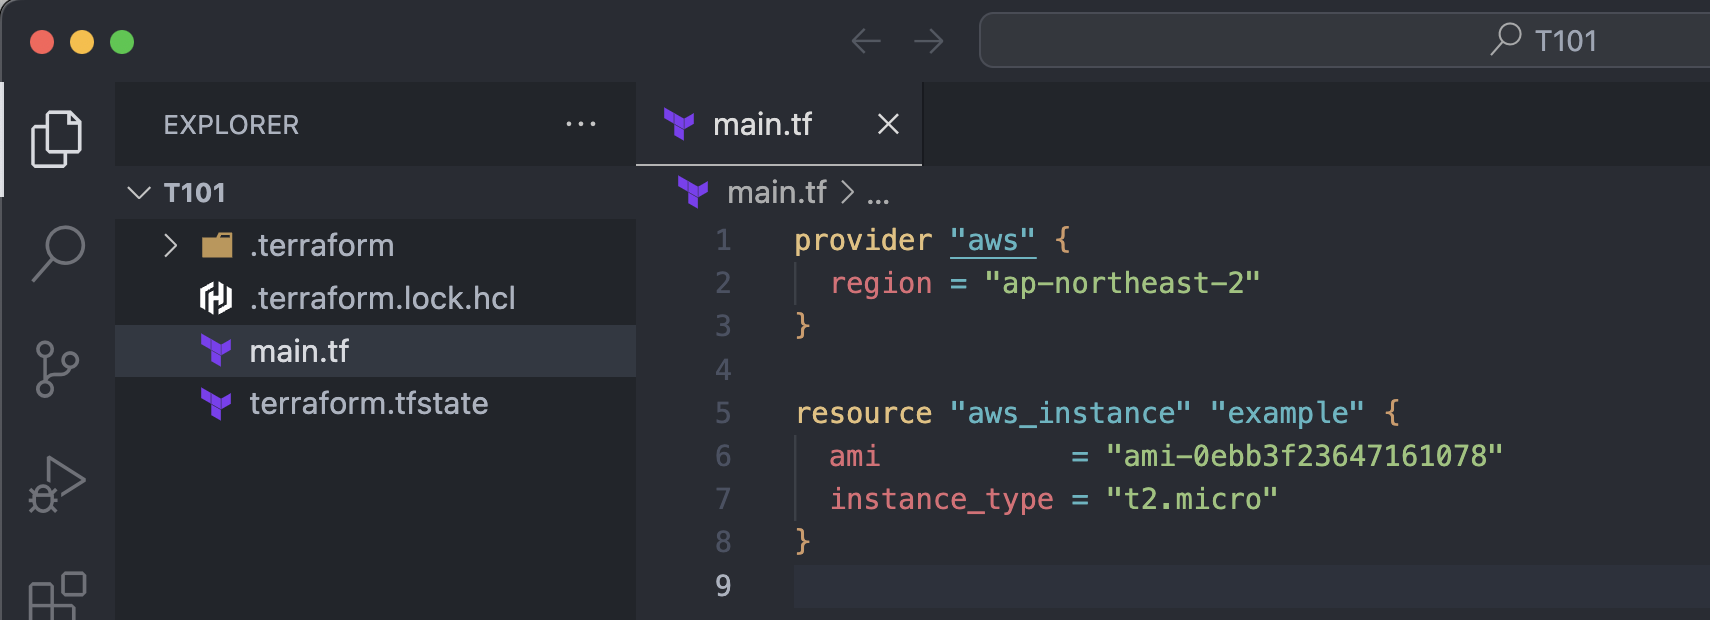
Task: Click main.tf in the breadcrumb
Action: 777,192
